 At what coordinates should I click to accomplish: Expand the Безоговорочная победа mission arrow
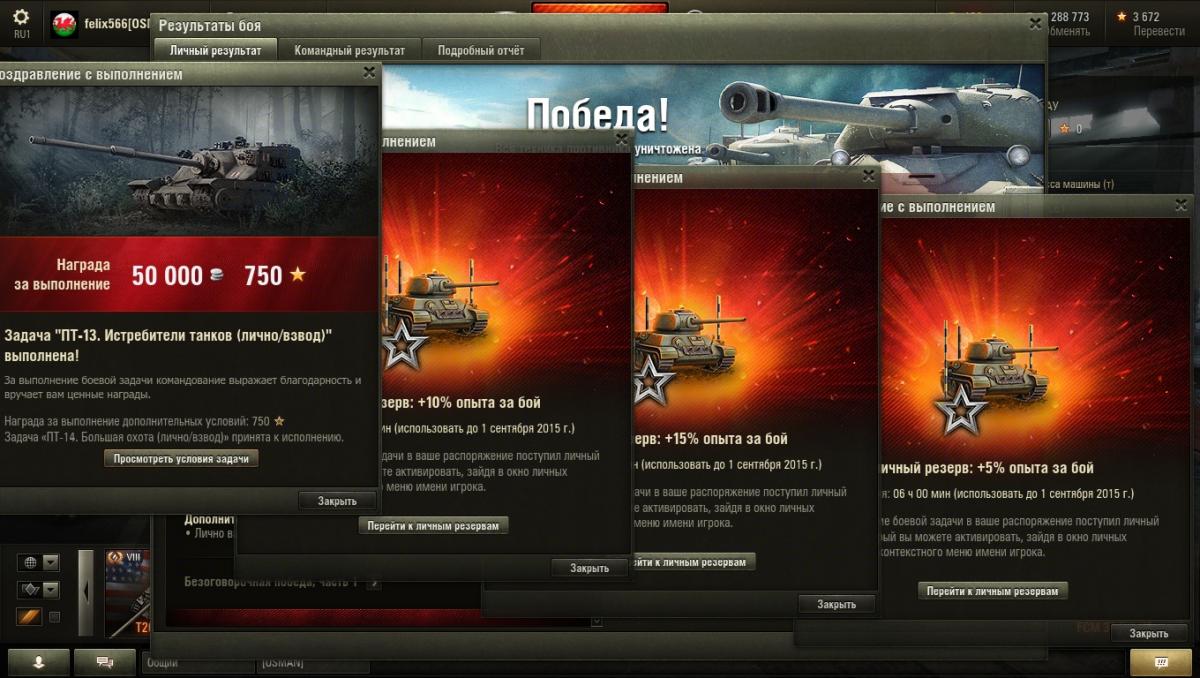[372, 582]
